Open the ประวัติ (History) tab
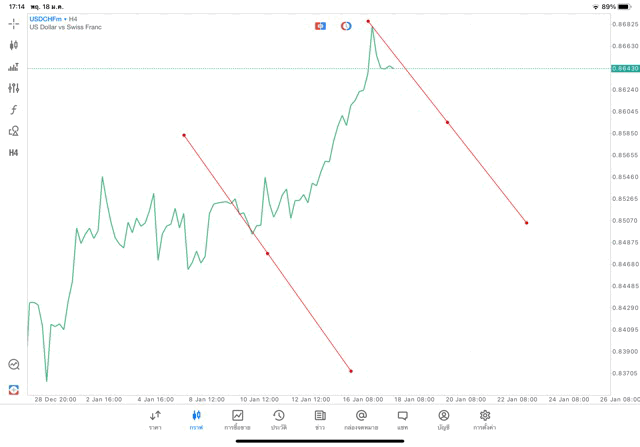This screenshot has width=640, height=447. click(278, 420)
